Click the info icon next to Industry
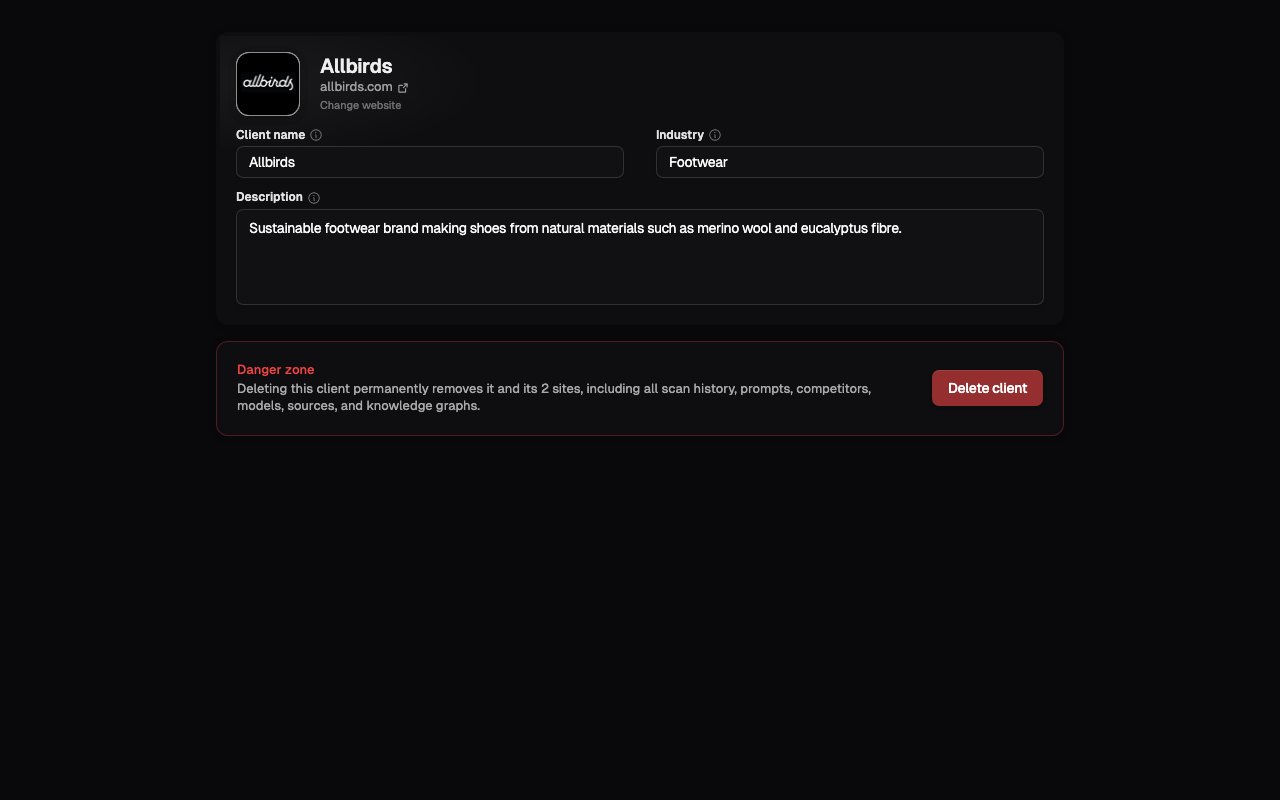The height and width of the screenshot is (800, 1280). pos(715,135)
